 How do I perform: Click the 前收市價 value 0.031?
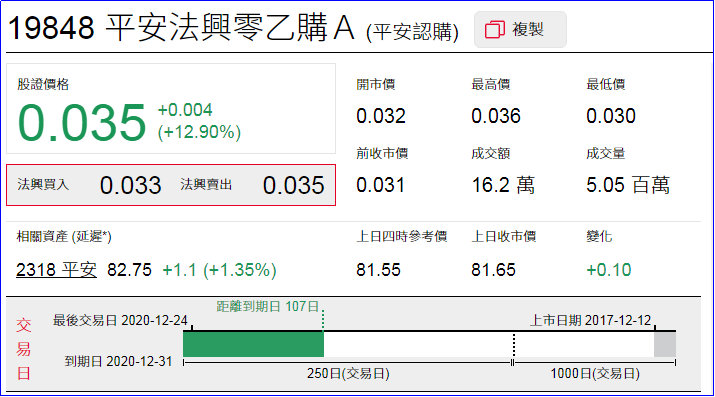click(x=380, y=186)
